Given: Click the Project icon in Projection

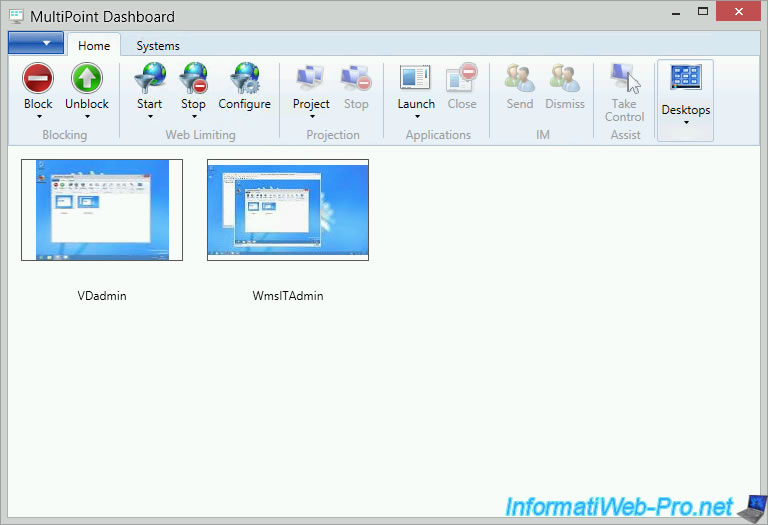Looking at the screenshot, I should (311, 79).
